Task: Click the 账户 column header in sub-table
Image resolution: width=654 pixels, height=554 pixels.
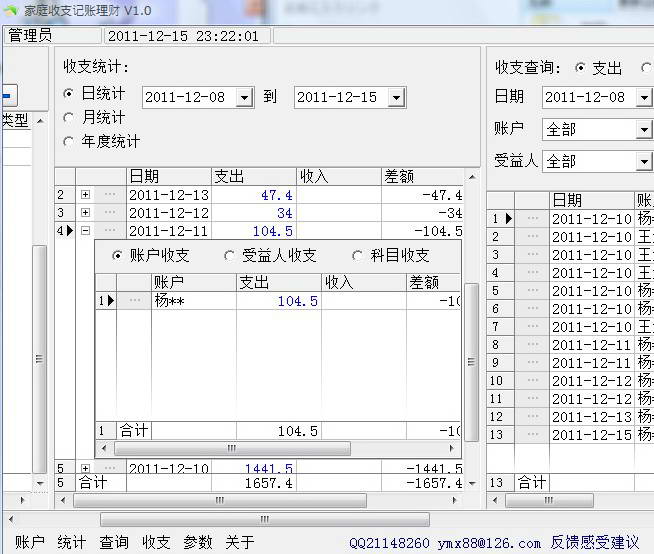Action: tap(194, 282)
